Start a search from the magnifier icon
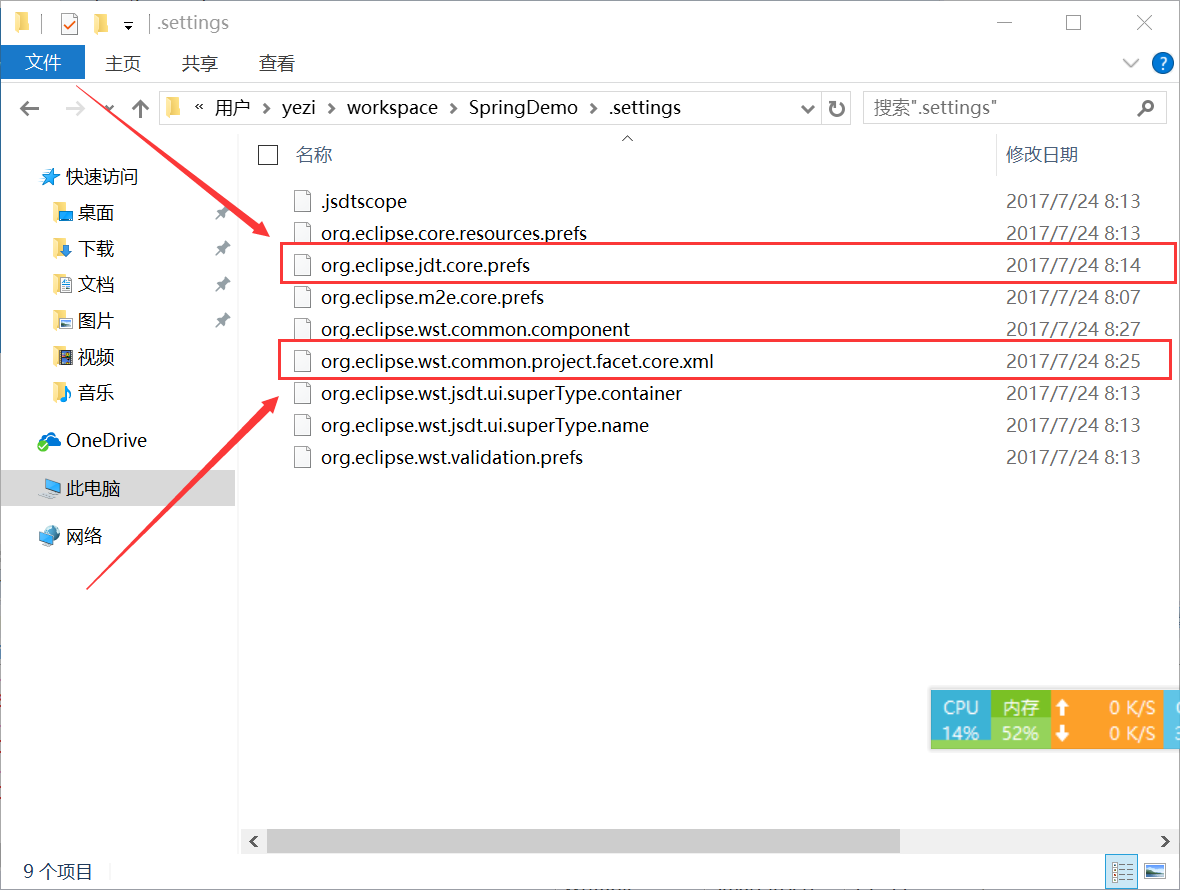This screenshot has width=1180, height=890. [1145, 107]
